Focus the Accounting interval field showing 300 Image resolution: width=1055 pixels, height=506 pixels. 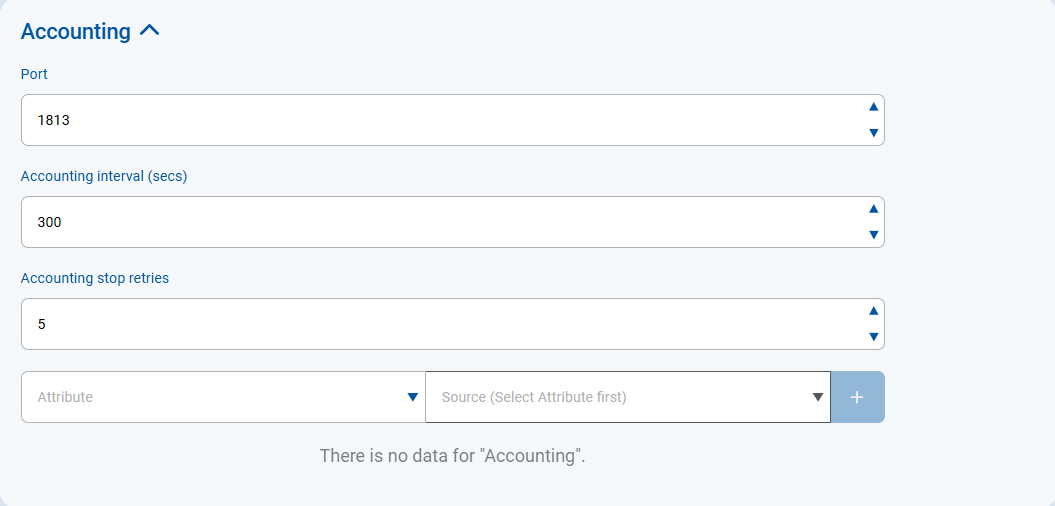tap(440, 222)
